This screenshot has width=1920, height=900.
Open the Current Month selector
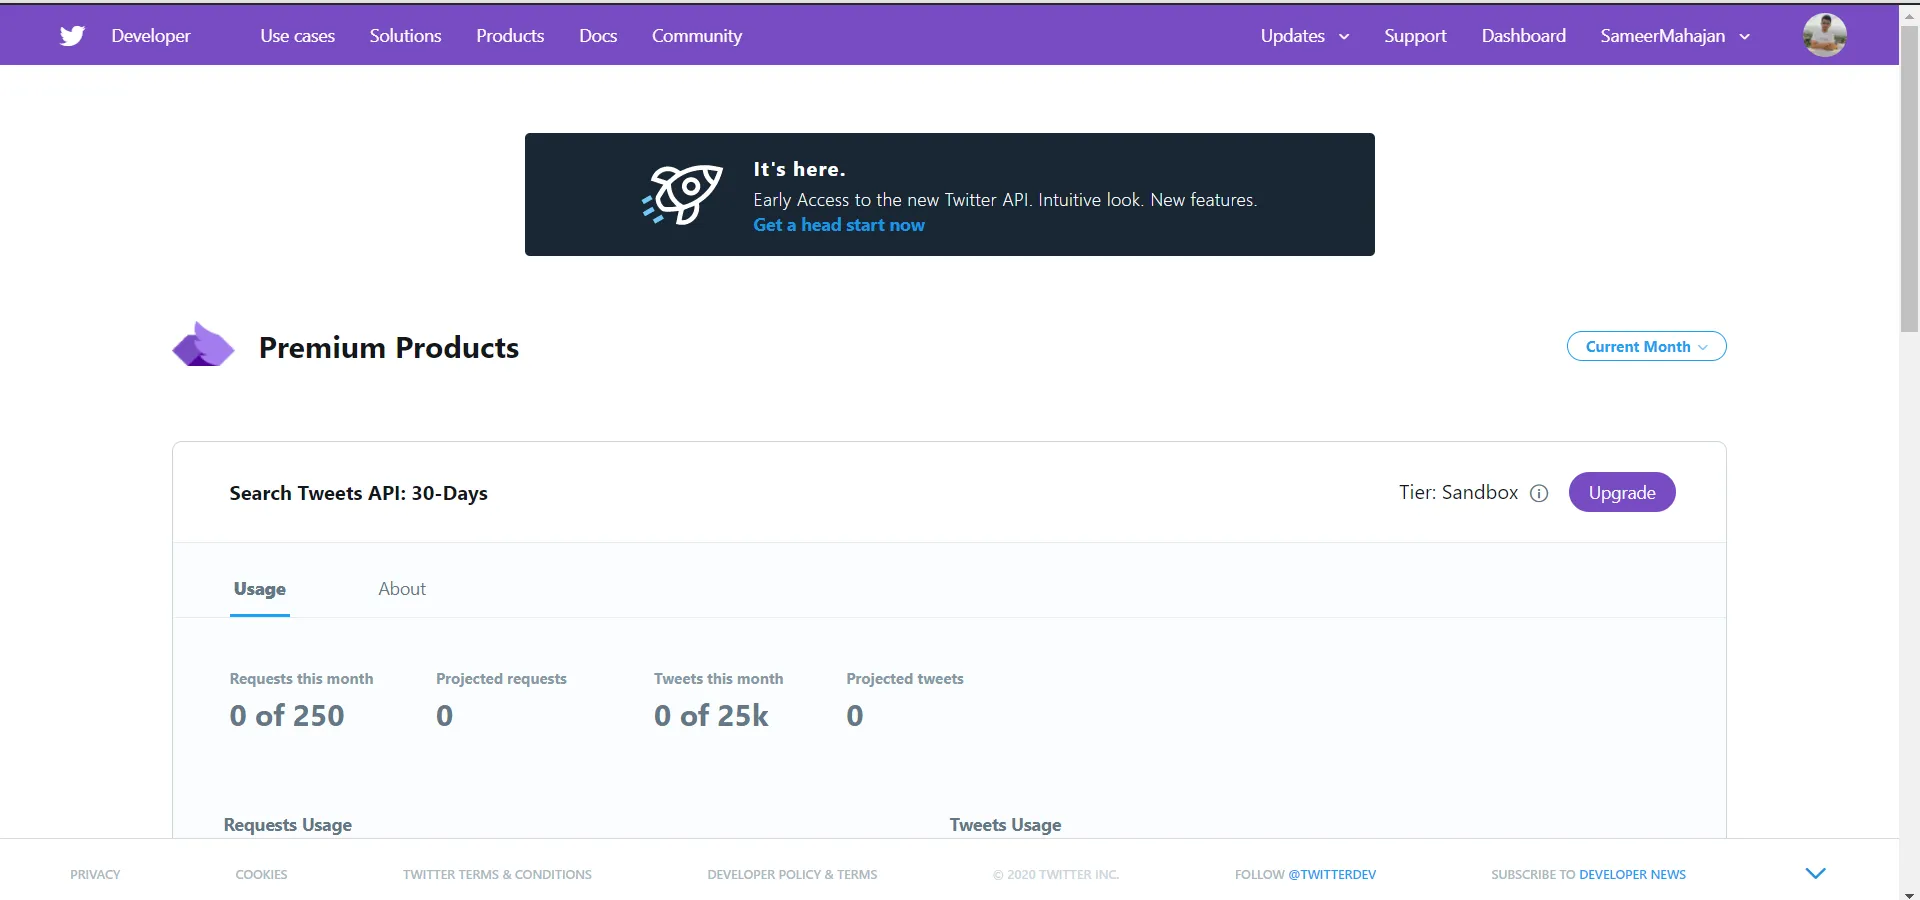point(1646,346)
